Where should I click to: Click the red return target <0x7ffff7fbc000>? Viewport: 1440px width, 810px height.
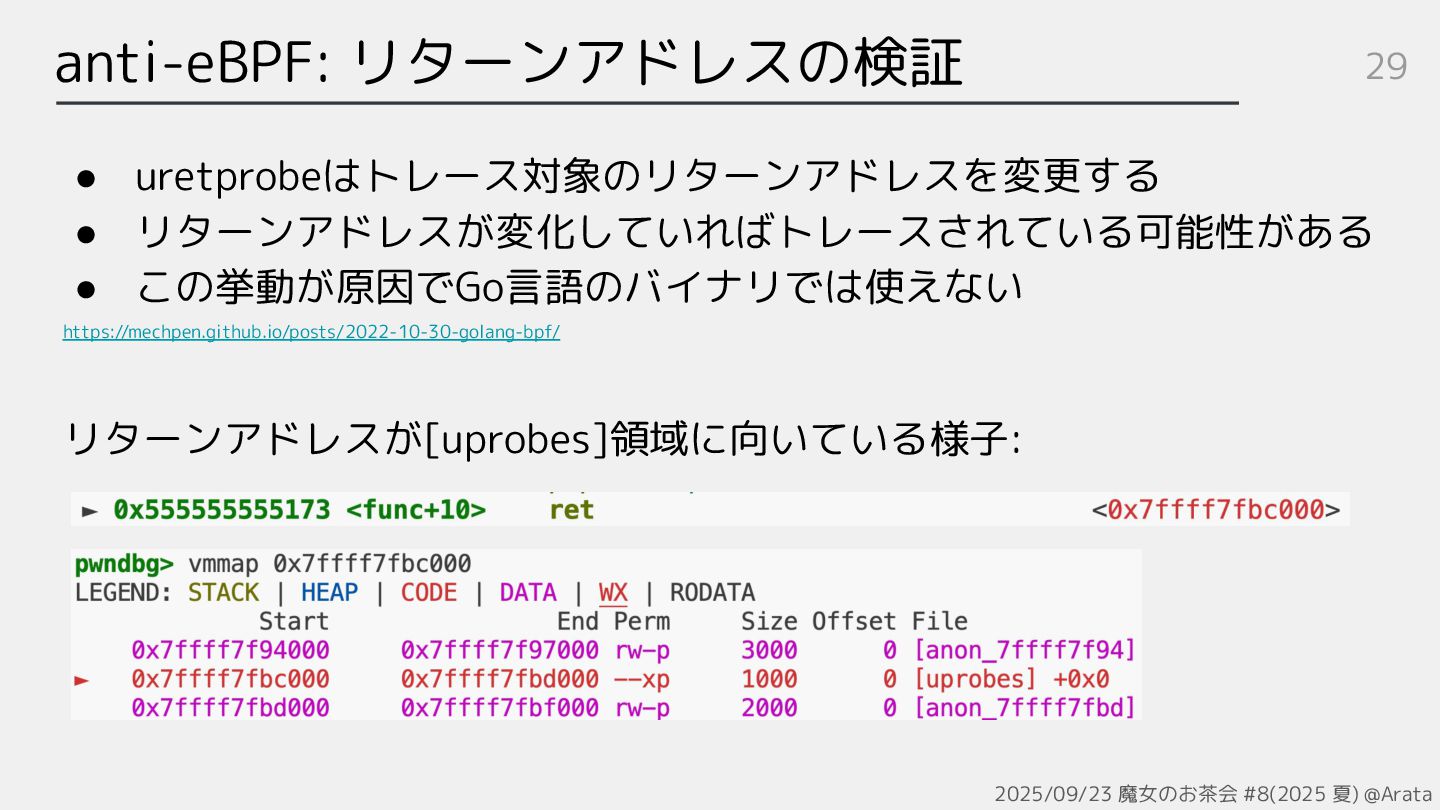coord(1216,510)
